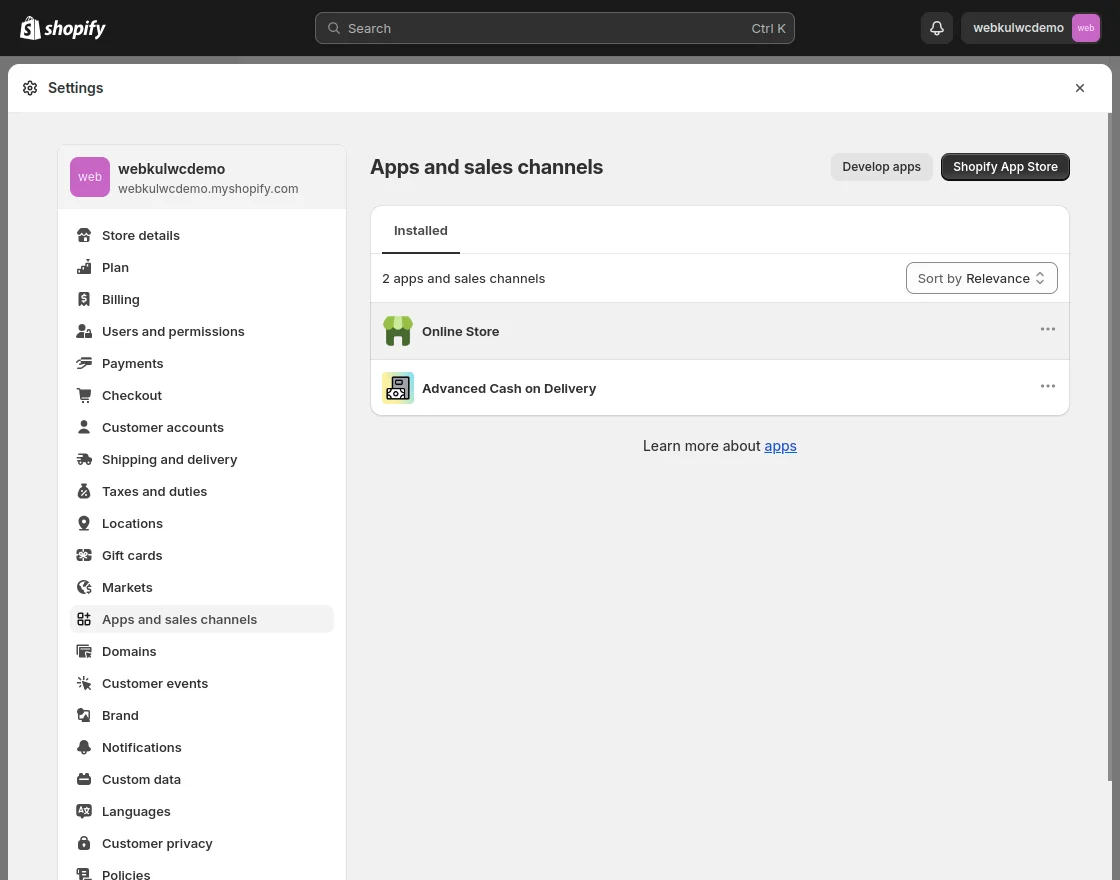Click the Users and permissions icon
The height and width of the screenshot is (880, 1120).
[x=84, y=331]
